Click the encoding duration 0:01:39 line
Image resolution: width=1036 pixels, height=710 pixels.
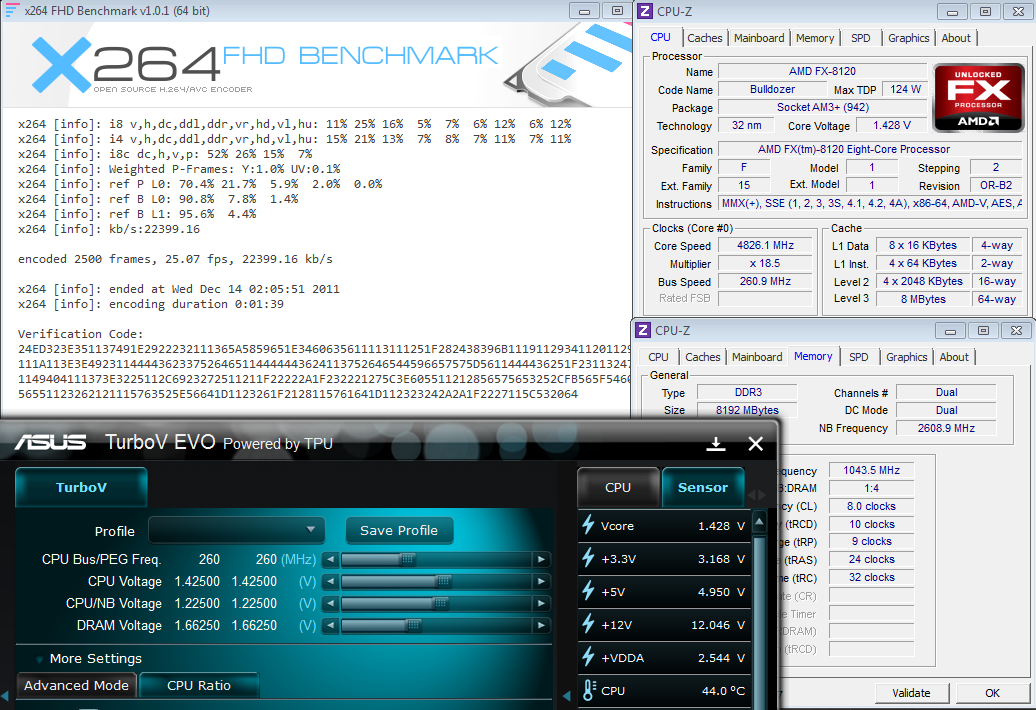tap(151, 304)
